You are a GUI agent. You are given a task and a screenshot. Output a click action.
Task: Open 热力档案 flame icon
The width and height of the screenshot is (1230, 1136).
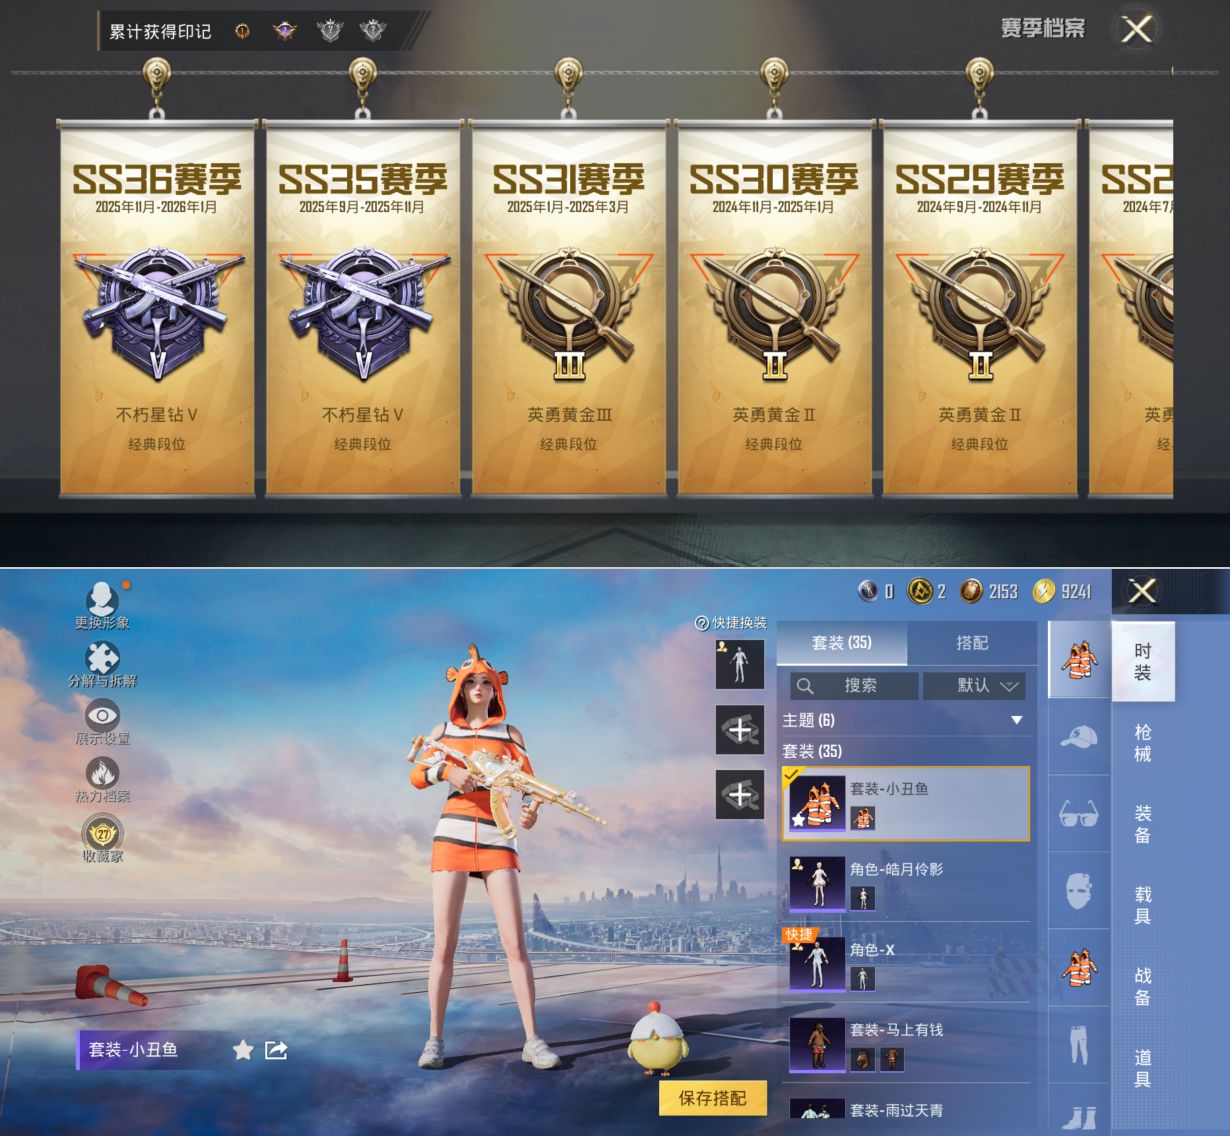(x=102, y=775)
